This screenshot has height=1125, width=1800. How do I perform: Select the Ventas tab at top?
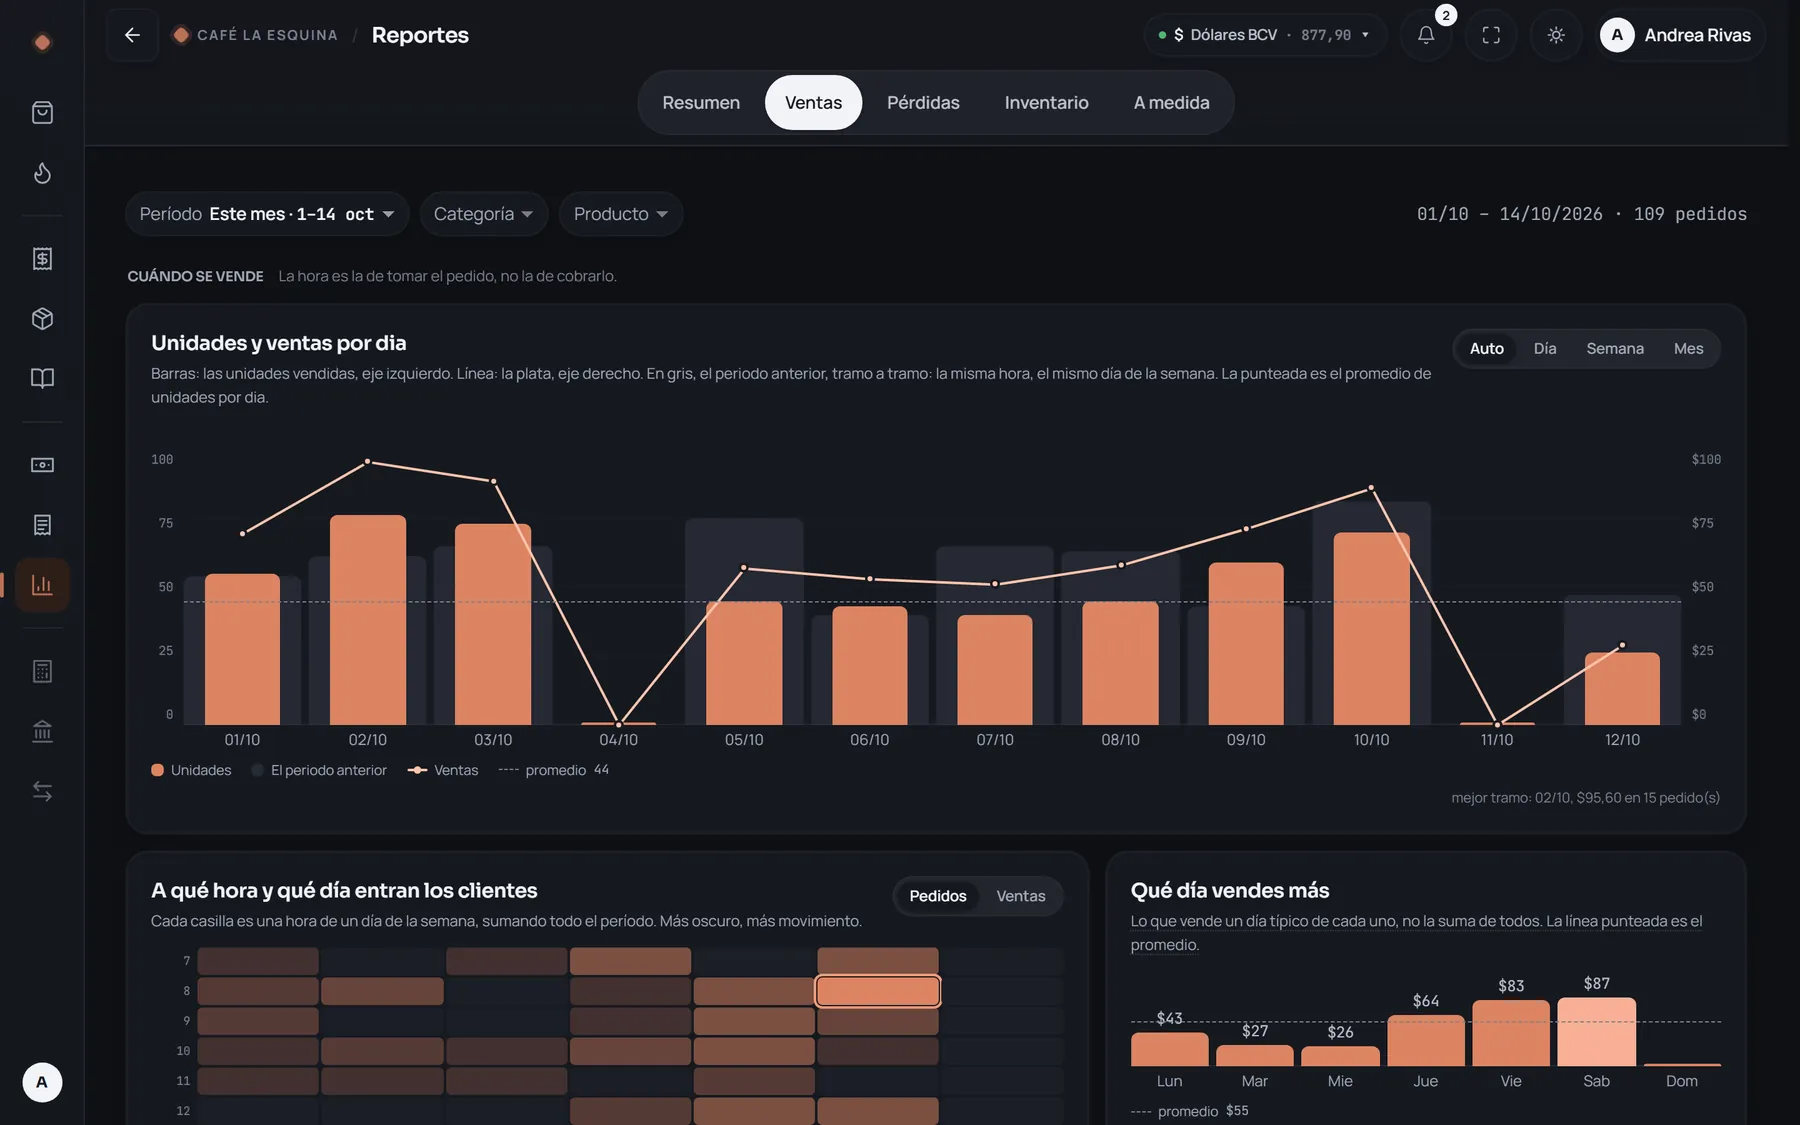tap(813, 103)
